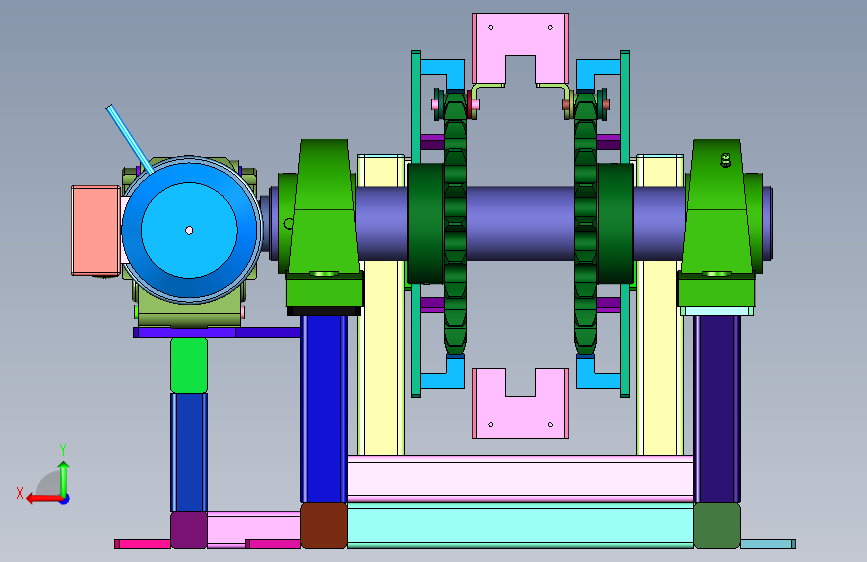Click the red X axis arrow of the triad
The height and width of the screenshot is (562, 867).
(x=43, y=499)
